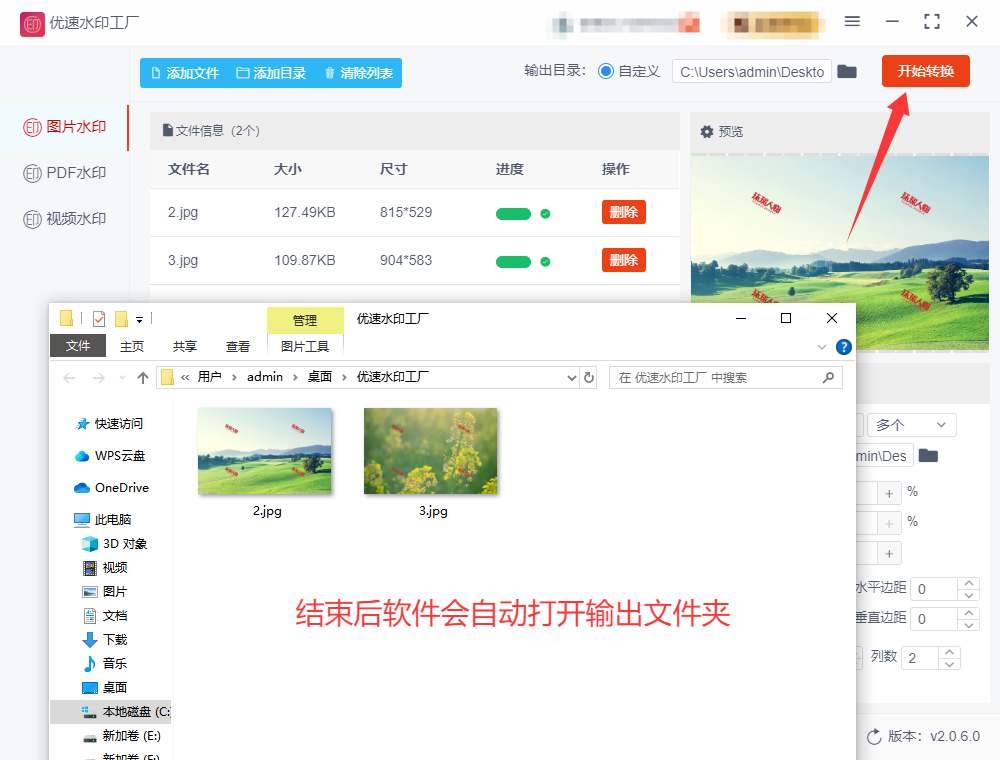Click the magnifier icon in Explorer search box
1000x760 pixels.
pyautogui.click(x=828, y=377)
